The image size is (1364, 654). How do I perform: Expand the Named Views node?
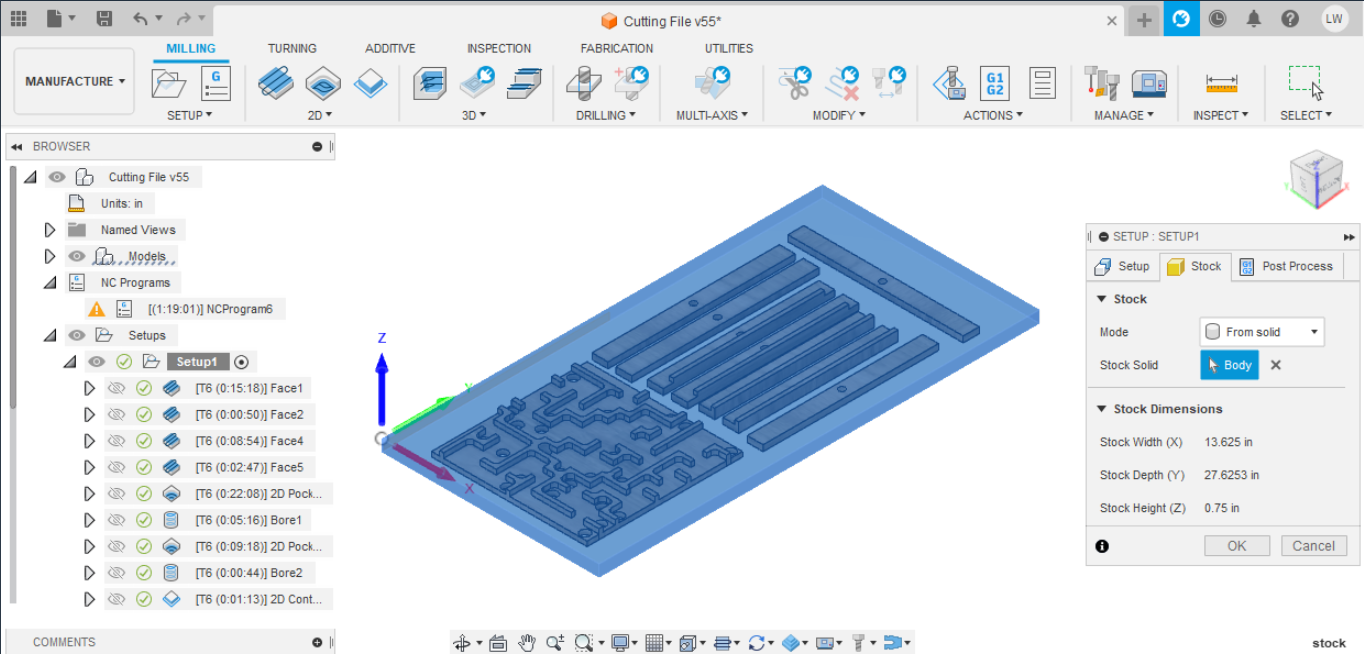pyautogui.click(x=50, y=230)
